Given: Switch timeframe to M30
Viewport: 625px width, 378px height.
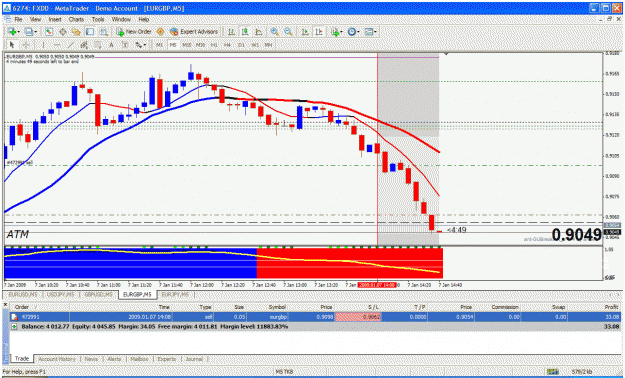Looking at the screenshot, I should (x=200, y=45).
